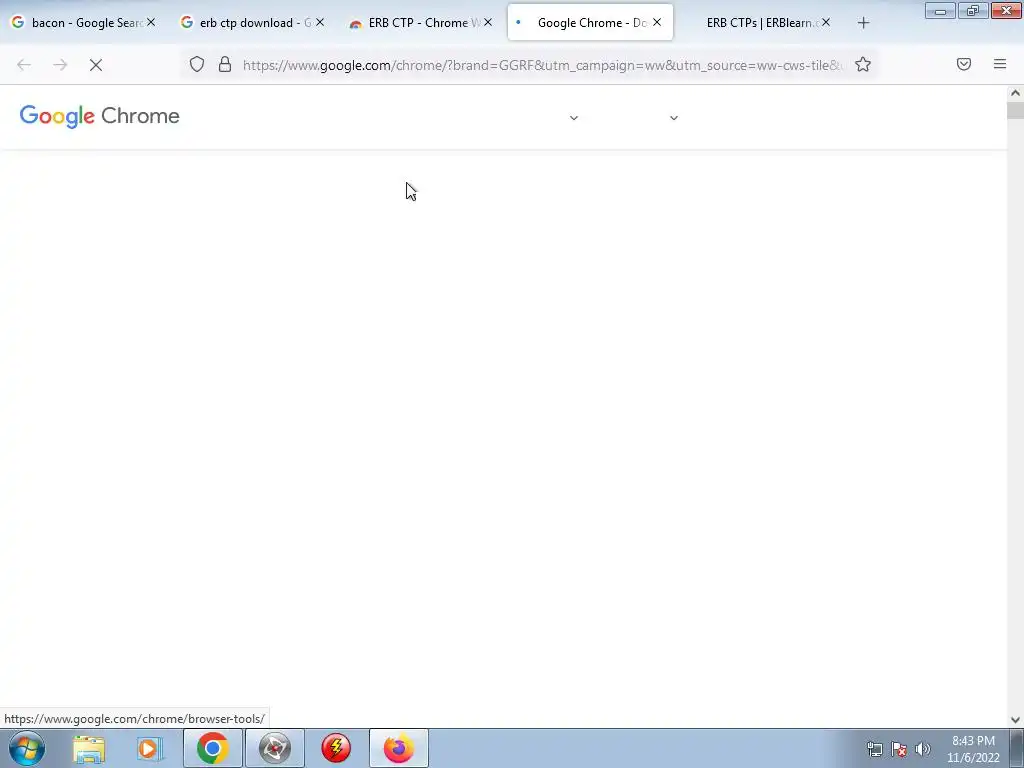Close the bacon Google Search tab
The image size is (1024, 768).
151,22
